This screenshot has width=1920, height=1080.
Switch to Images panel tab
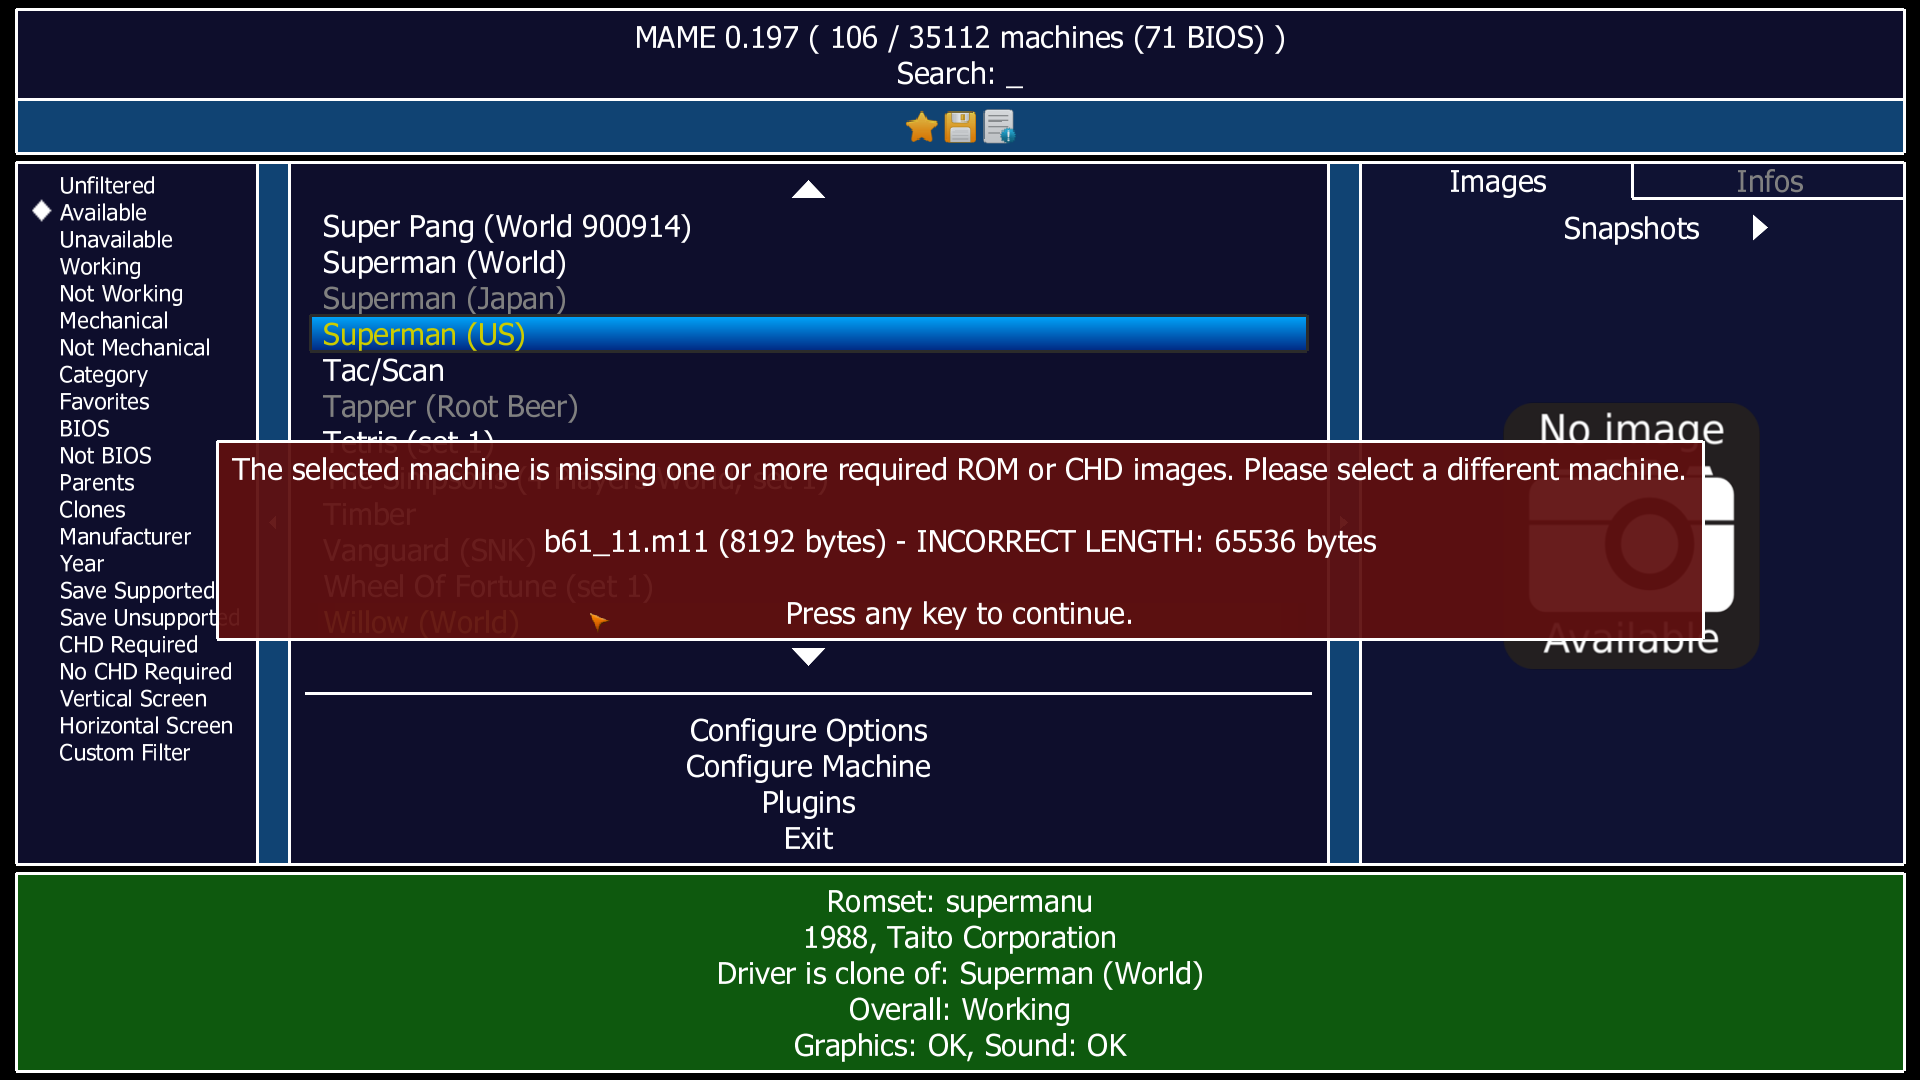(1497, 182)
